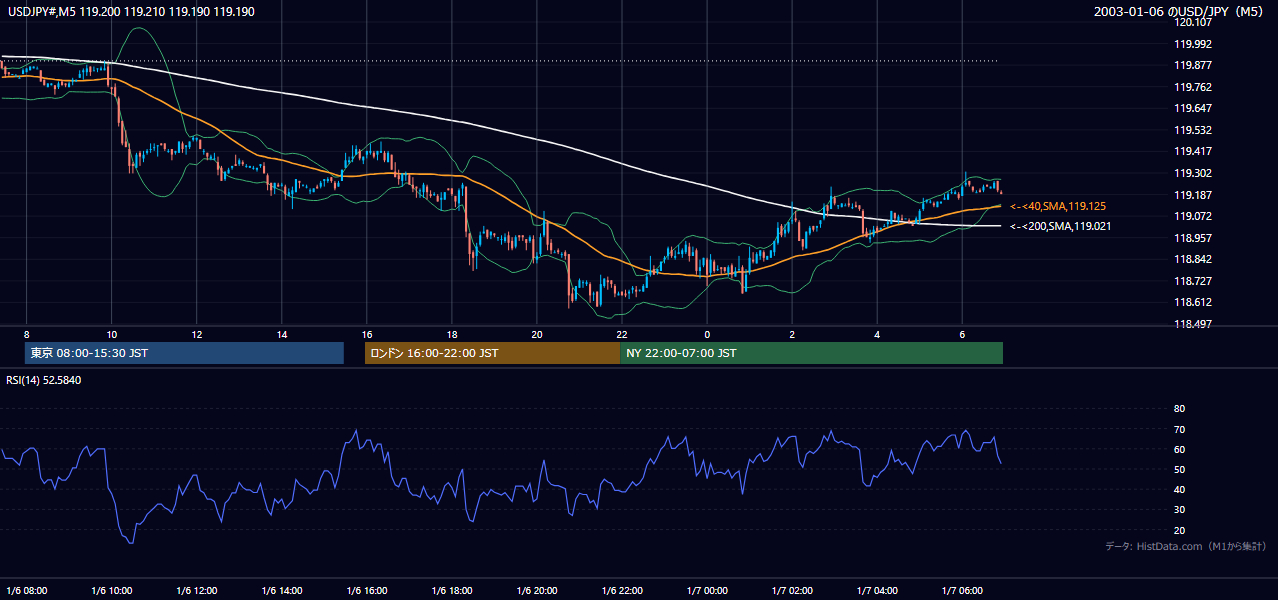Click price axis value 119.762
This screenshot has height=600, width=1278.
point(1193,87)
